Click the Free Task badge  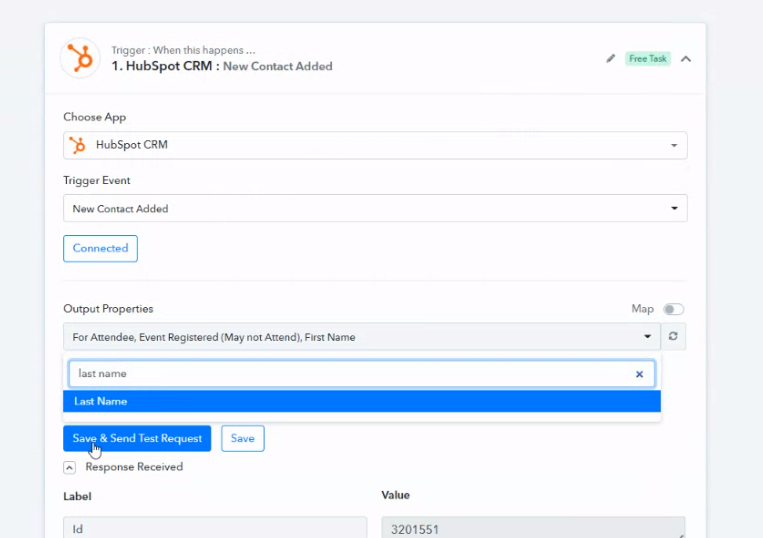(648, 58)
